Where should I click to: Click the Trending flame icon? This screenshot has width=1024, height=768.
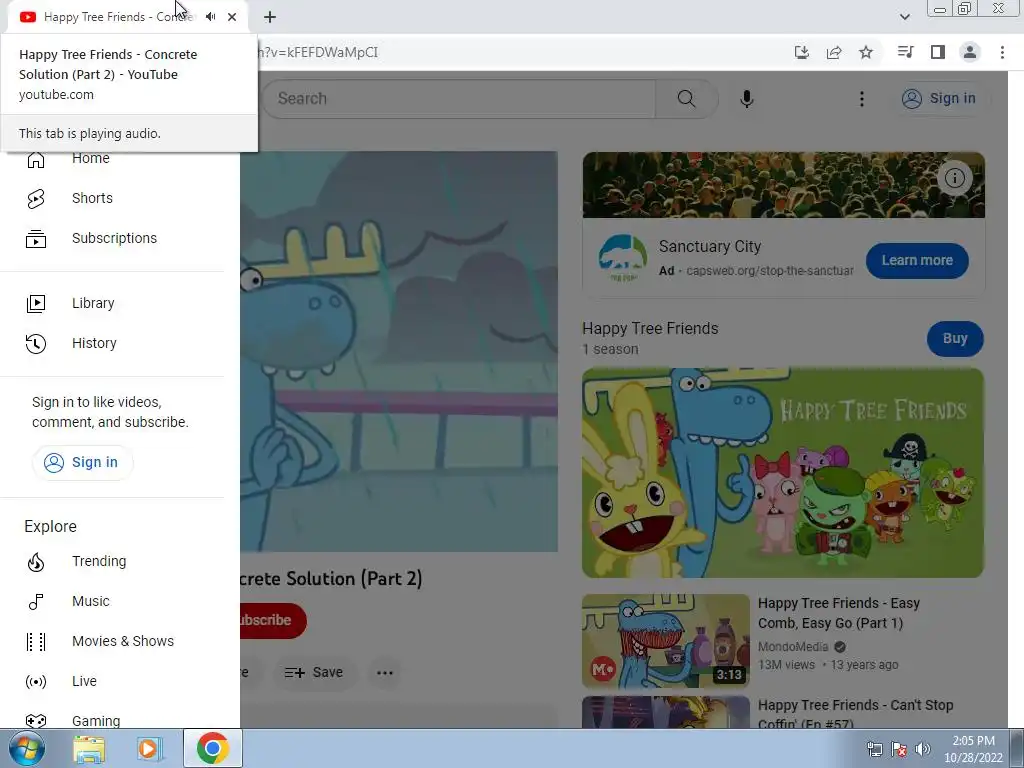point(36,562)
